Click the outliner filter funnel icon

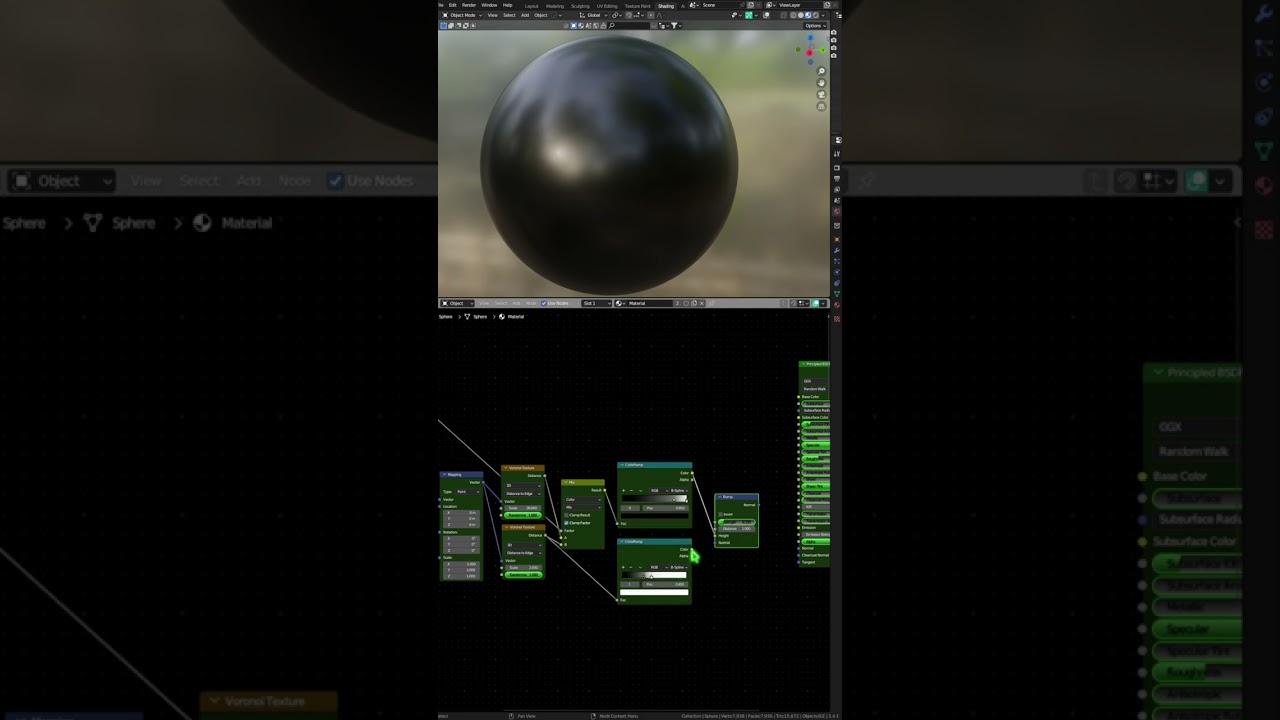tap(674, 26)
